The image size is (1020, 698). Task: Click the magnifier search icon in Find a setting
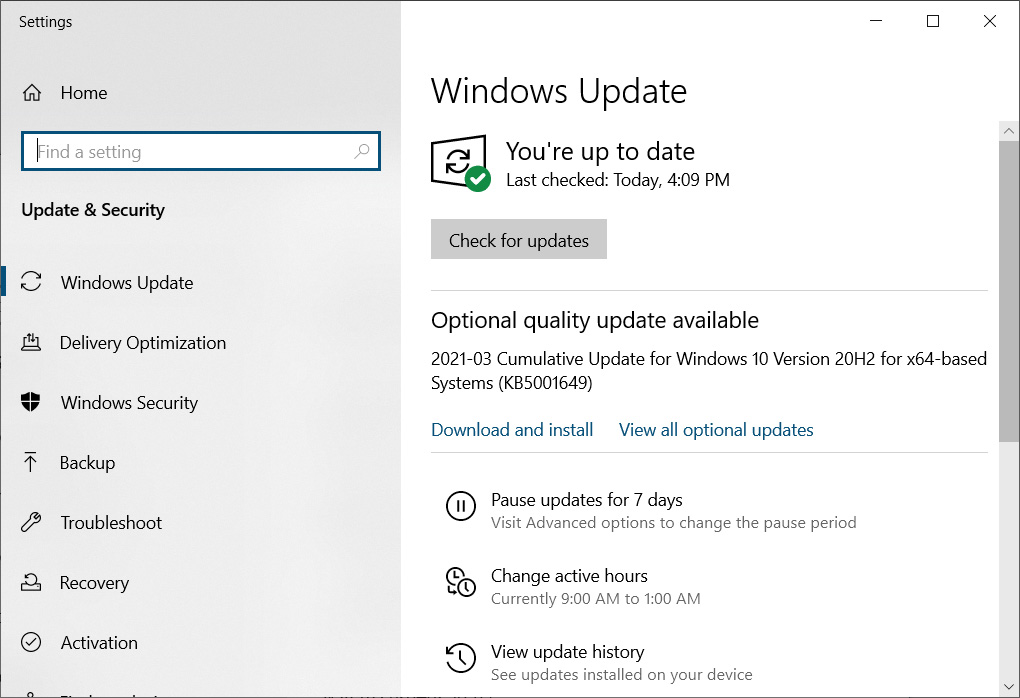pyautogui.click(x=362, y=152)
